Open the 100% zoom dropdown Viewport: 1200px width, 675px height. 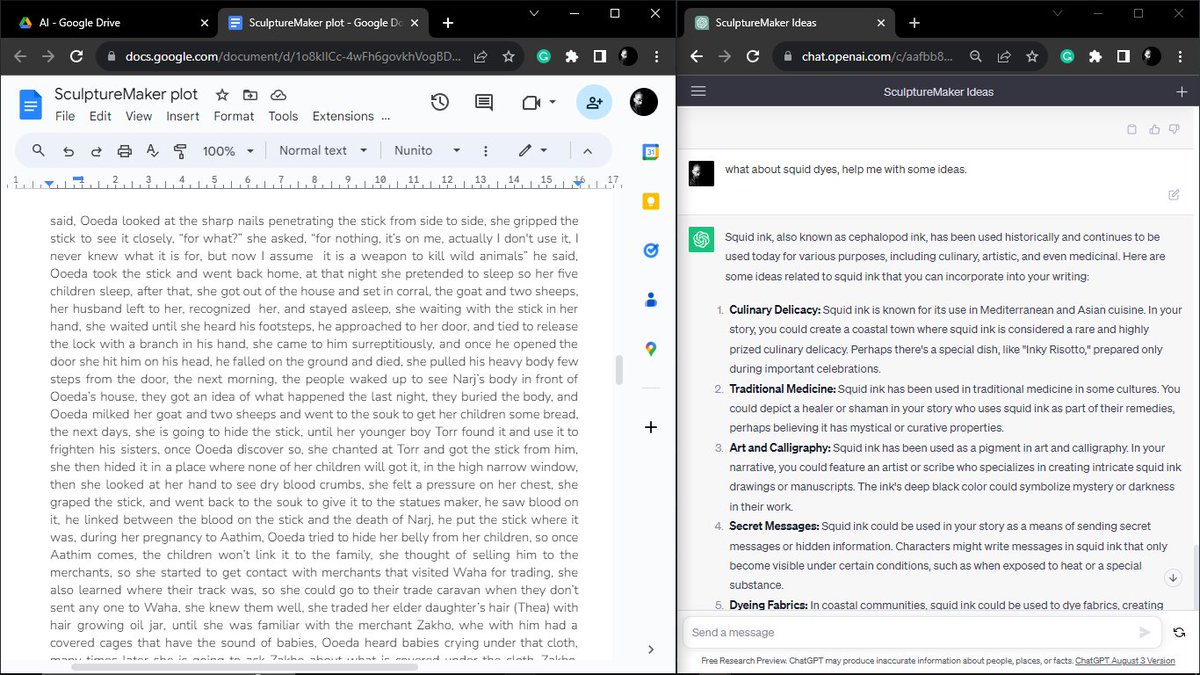click(x=227, y=151)
